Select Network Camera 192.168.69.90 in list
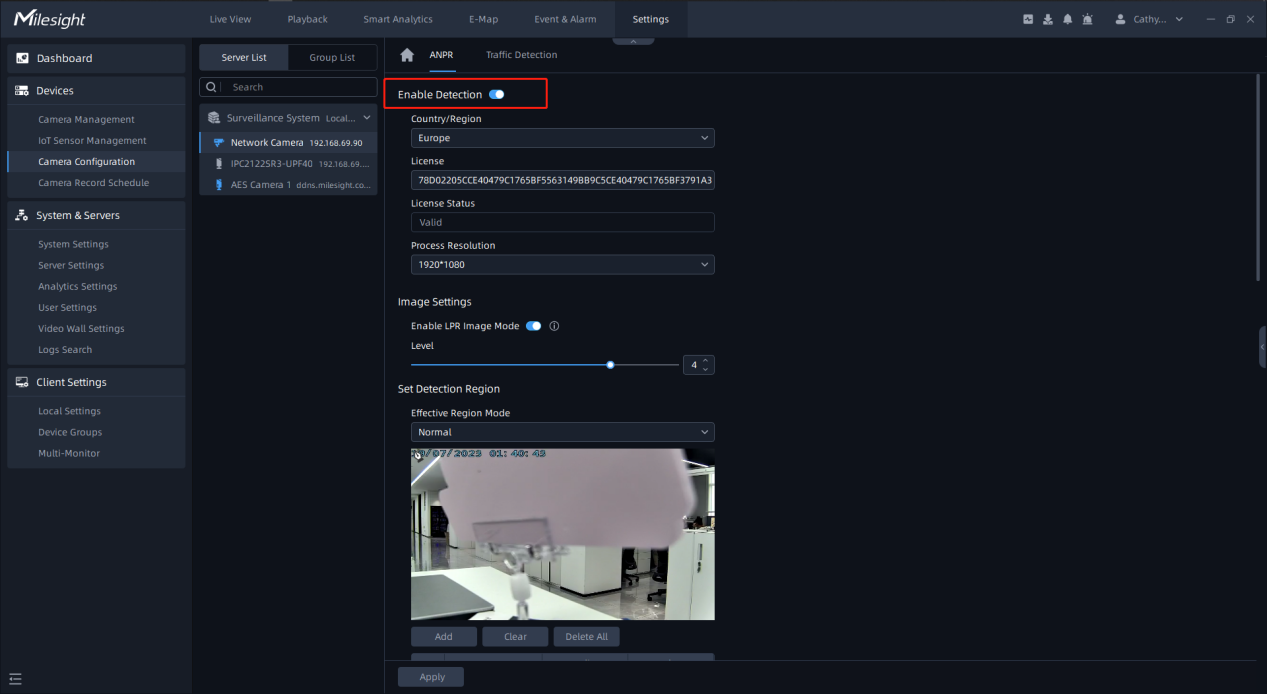The width and height of the screenshot is (1267, 694). tap(288, 142)
